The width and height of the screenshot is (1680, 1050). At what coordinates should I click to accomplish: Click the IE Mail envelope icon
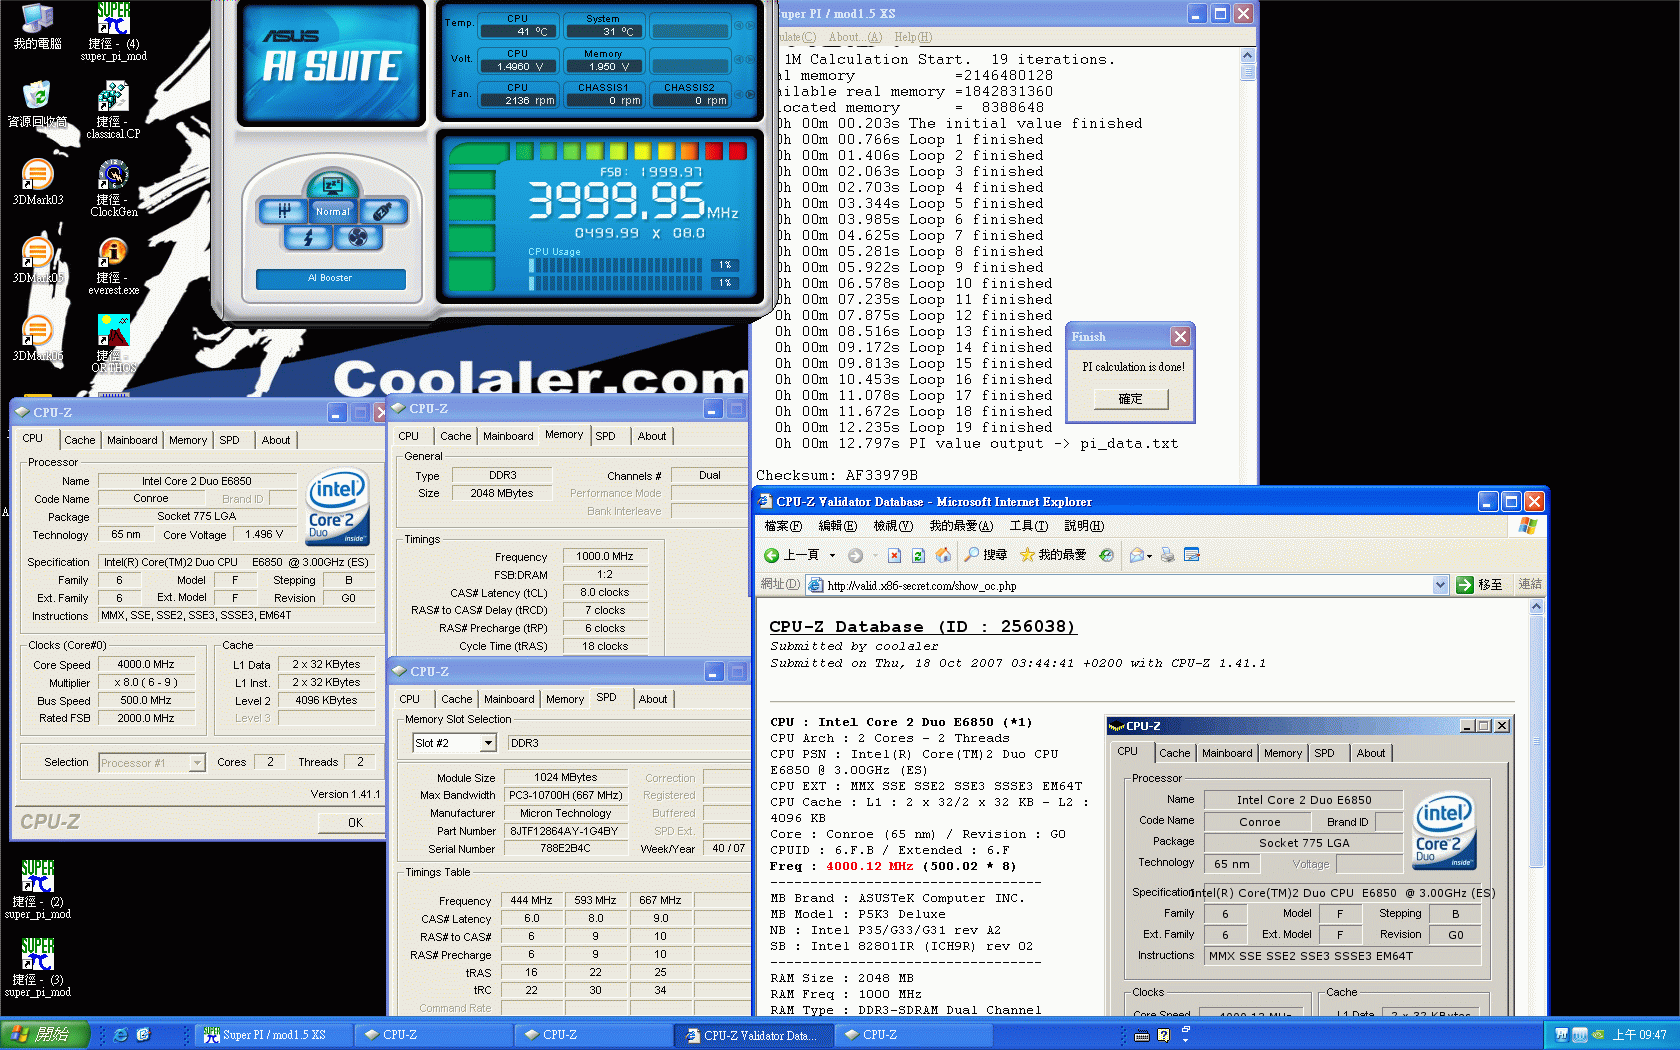pos(1137,555)
